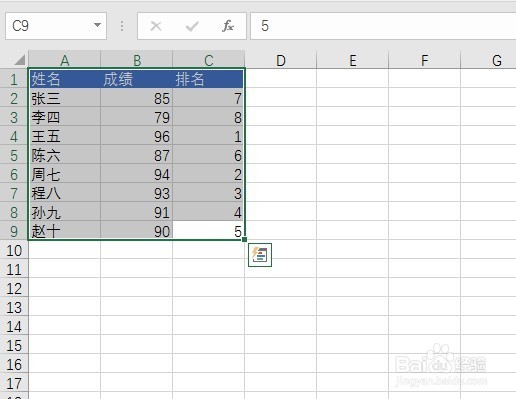The image size is (516, 399).
Task: Click the formula bar expand dots handle
Action: (122, 26)
